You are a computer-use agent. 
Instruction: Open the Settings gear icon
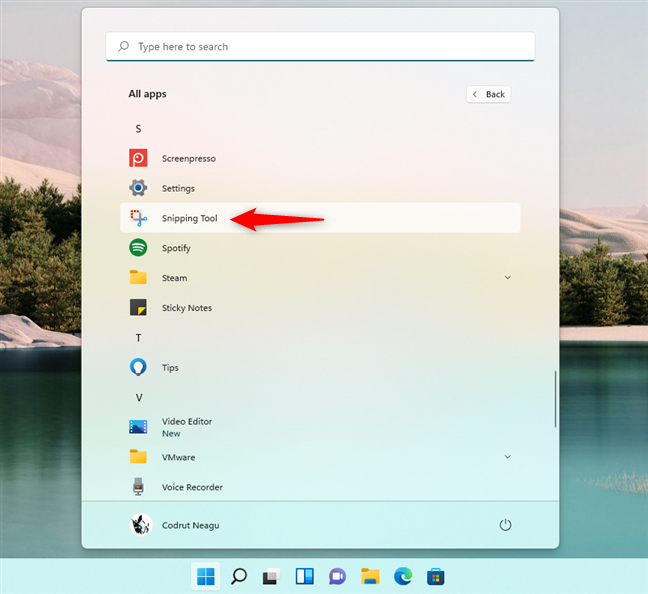pyautogui.click(x=138, y=188)
